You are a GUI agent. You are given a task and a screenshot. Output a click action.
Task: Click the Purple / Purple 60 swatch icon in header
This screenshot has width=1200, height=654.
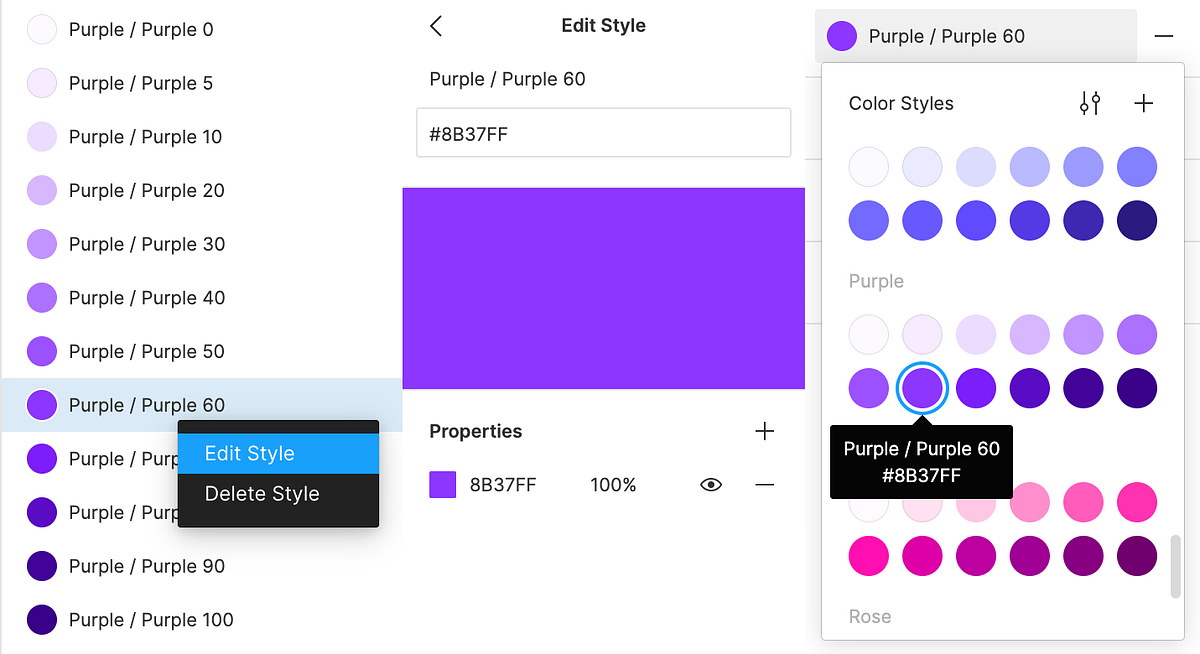coord(841,36)
